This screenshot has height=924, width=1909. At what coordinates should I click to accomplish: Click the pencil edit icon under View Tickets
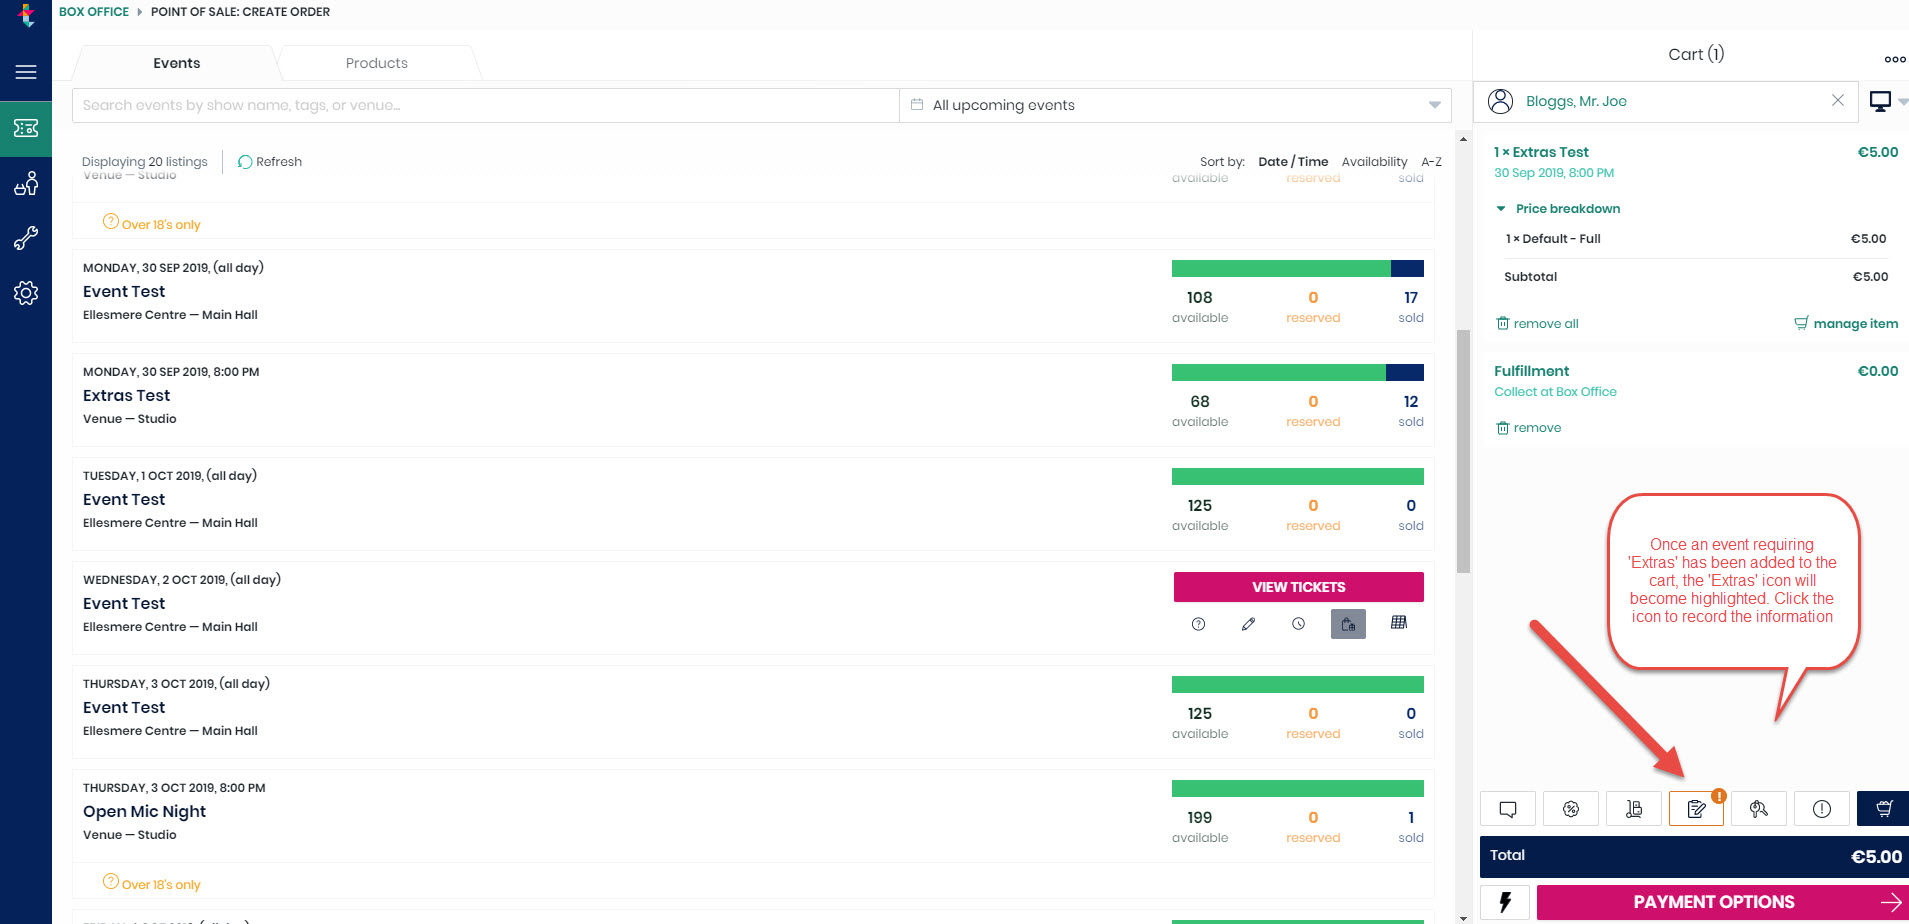tap(1248, 624)
